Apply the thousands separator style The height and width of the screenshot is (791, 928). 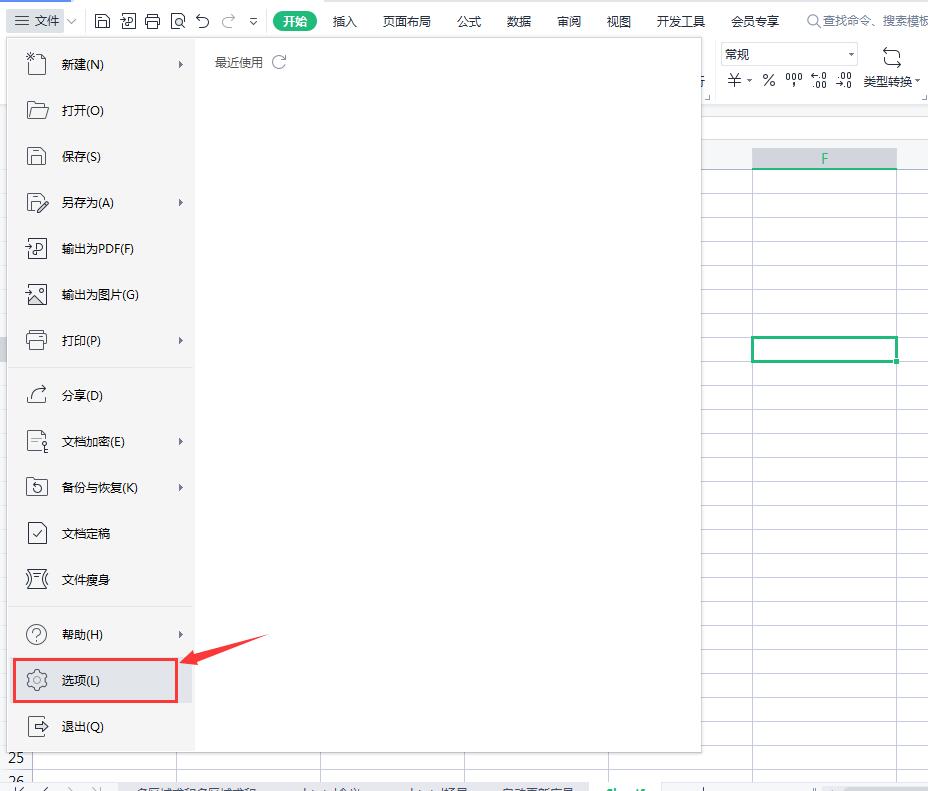[x=794, y=80]
